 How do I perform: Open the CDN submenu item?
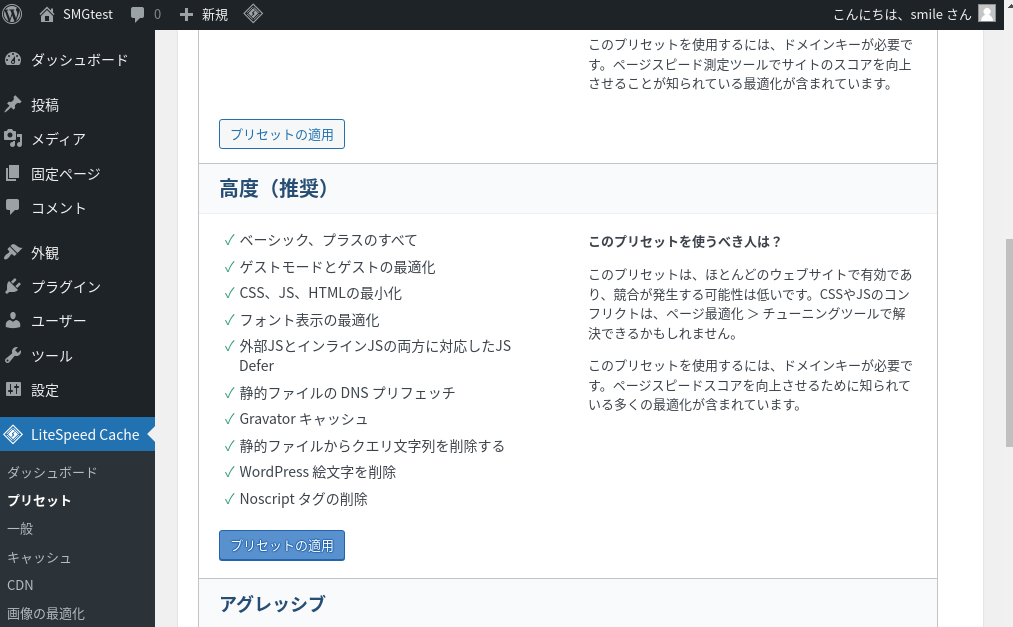click(20, 585)
